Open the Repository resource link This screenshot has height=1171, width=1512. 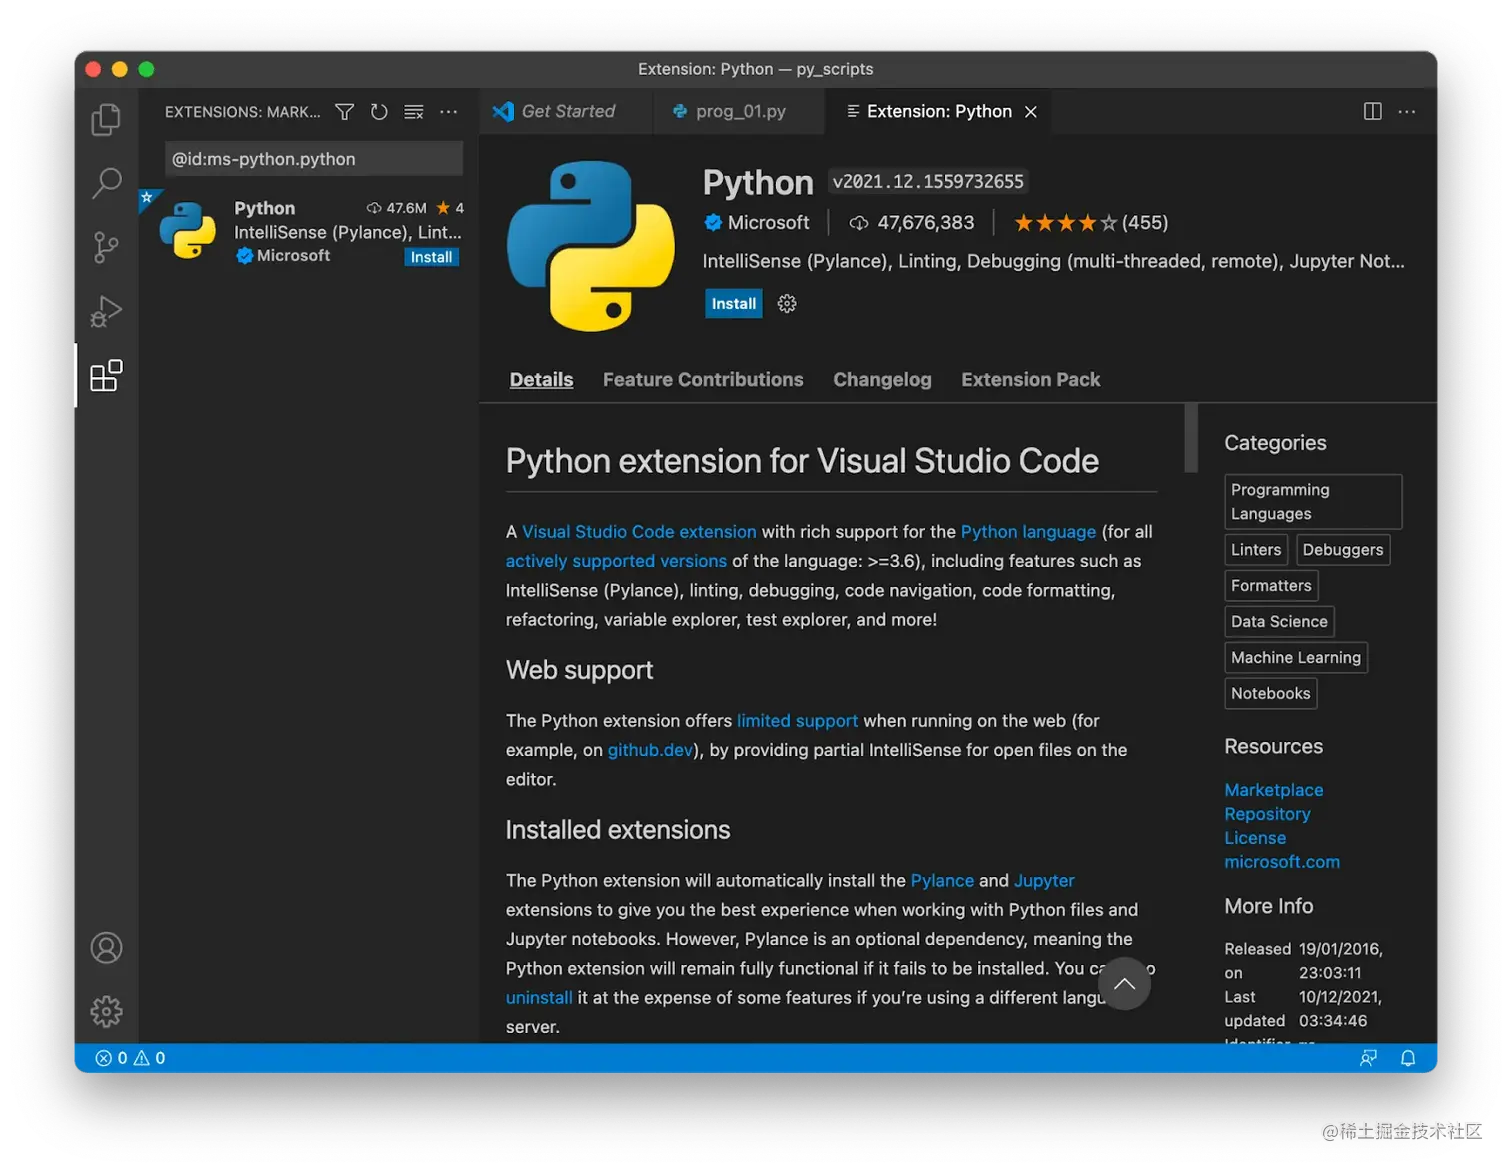coord(1267,814)
